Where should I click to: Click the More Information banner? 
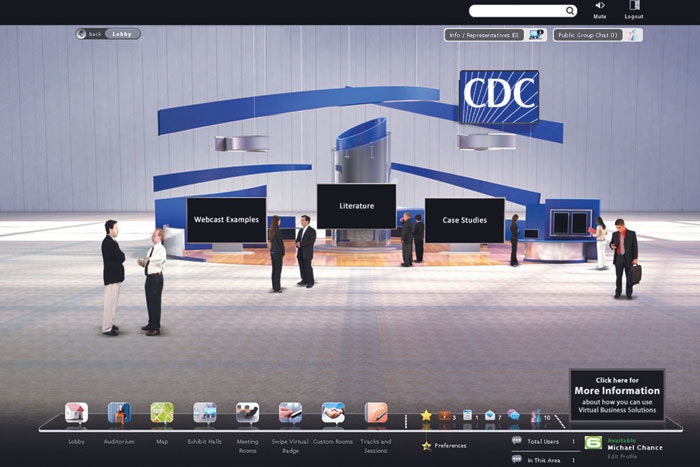[617, 396]
